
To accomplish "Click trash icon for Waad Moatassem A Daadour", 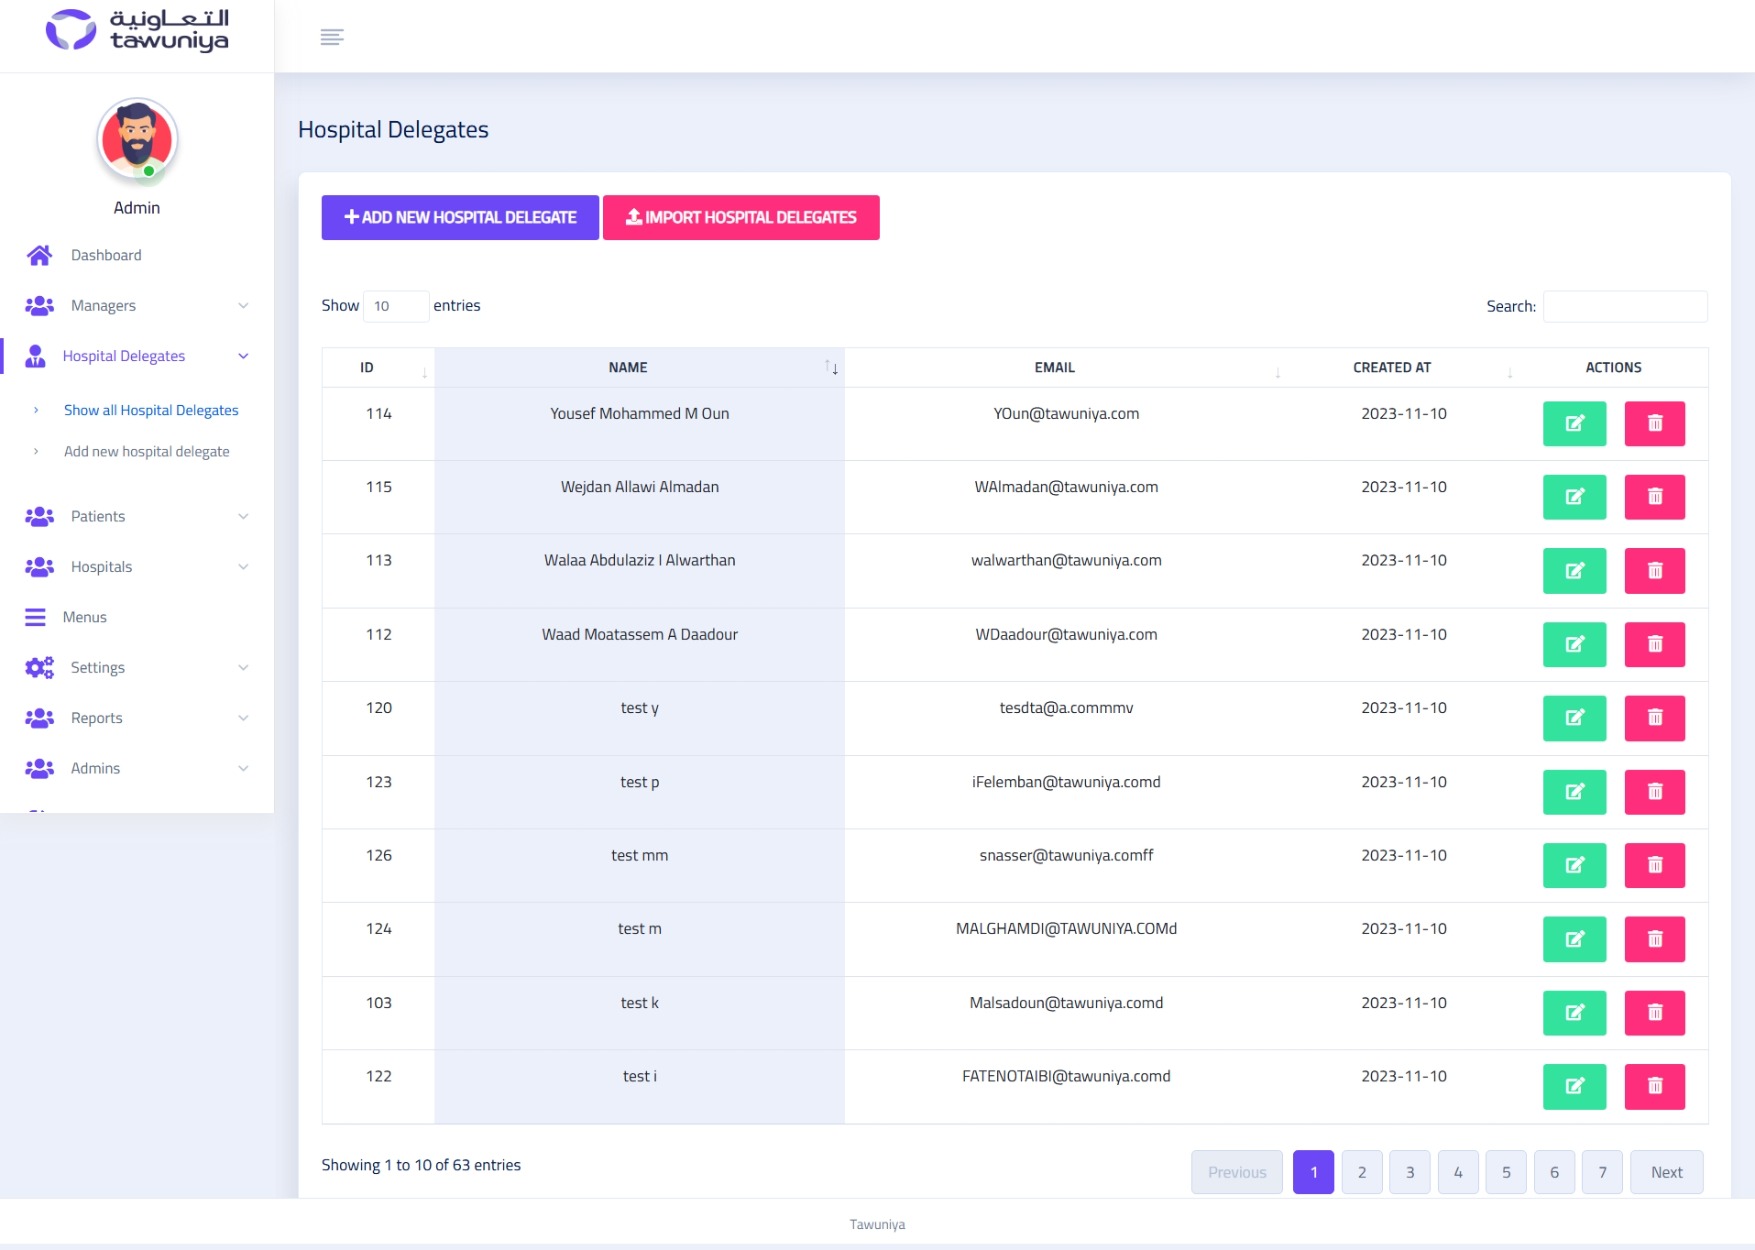I will (x=1654, y=645).
